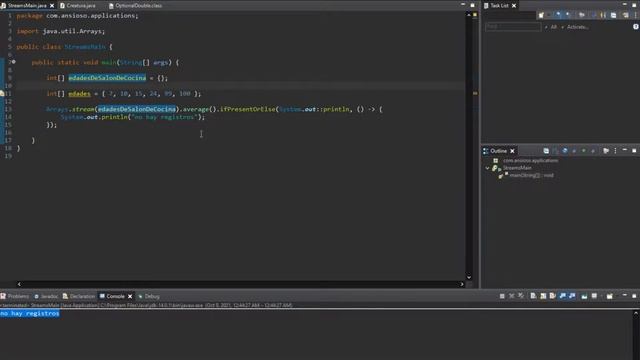The width and height of the screenshot is (640, 360).
Task: Switch to Creatura.java editor tab
Action: (80, 6)
